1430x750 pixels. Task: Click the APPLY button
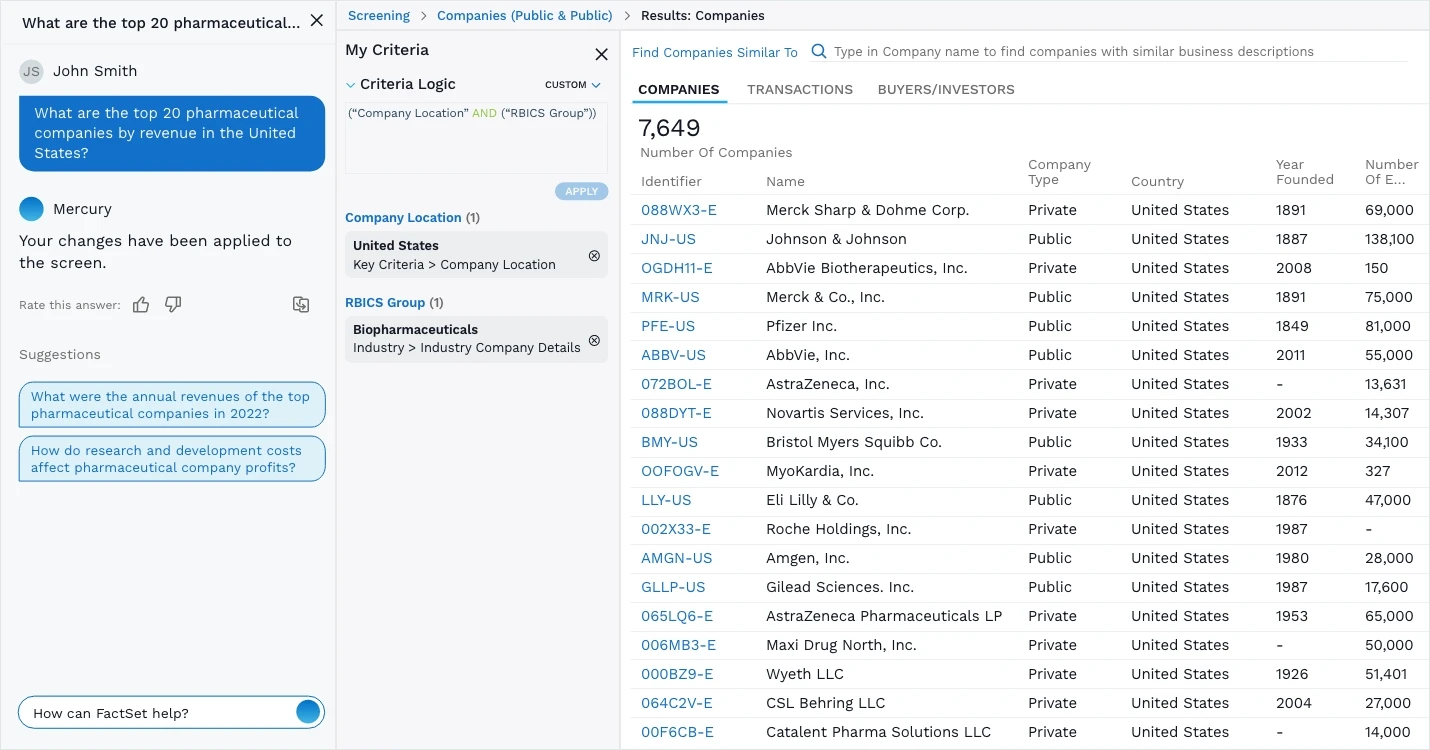click(581, 191)
